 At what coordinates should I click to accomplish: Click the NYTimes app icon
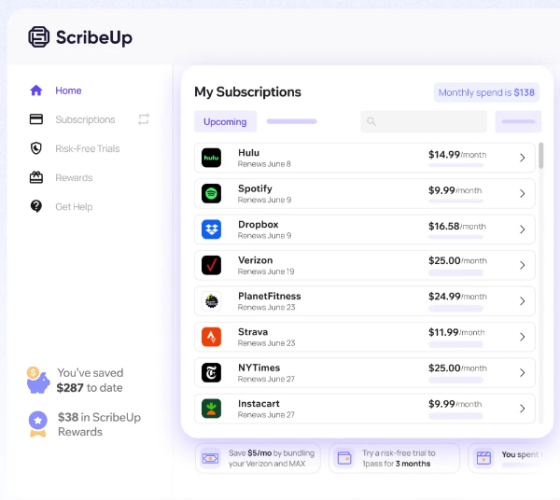pos(211,372)
